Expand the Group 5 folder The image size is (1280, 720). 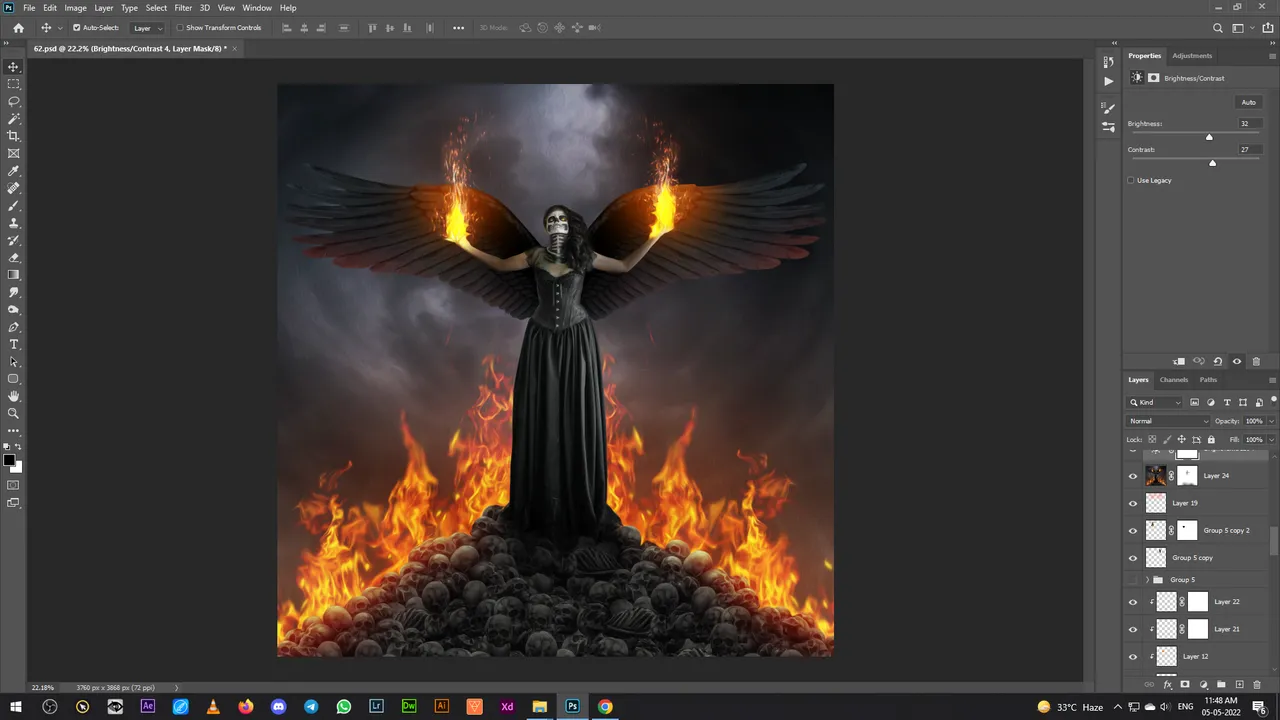tap(1147, 580)
